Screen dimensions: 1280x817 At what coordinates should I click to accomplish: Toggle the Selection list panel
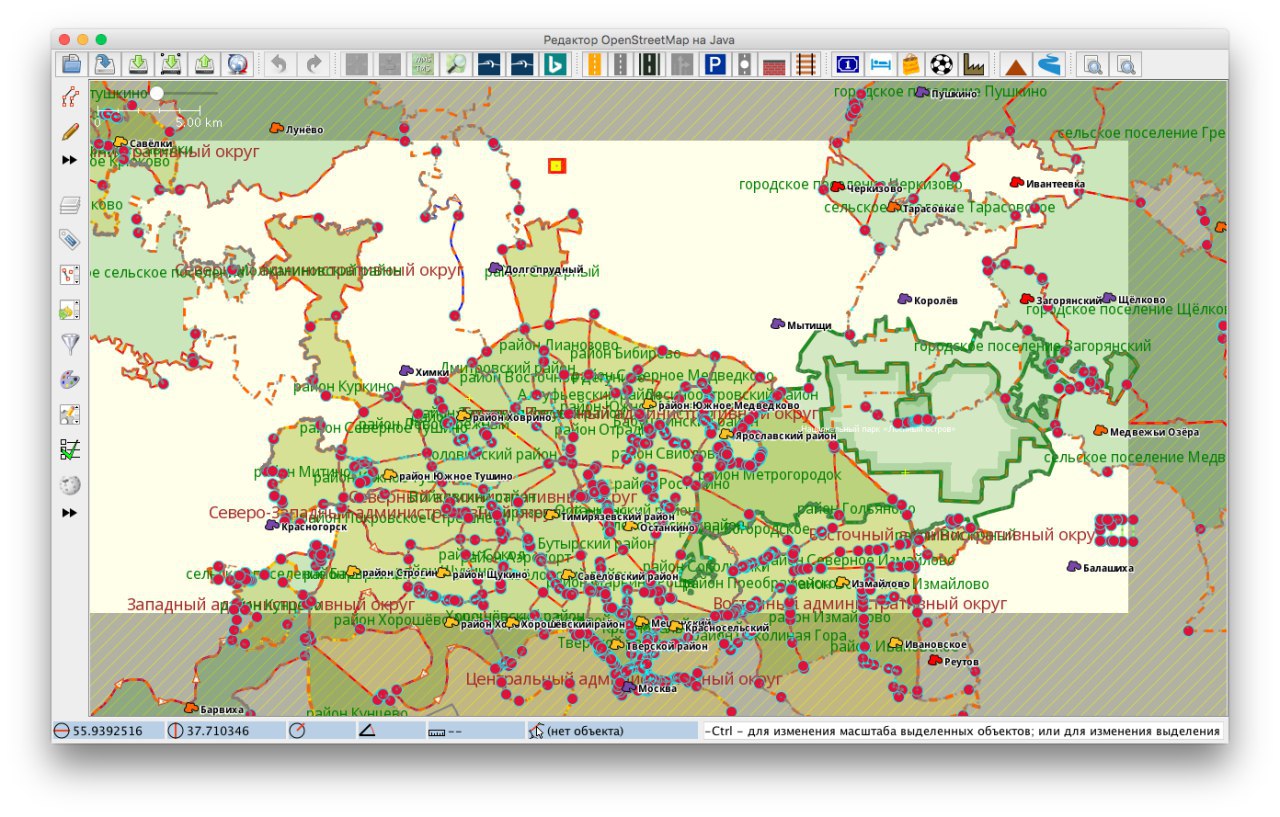point(69,275)
